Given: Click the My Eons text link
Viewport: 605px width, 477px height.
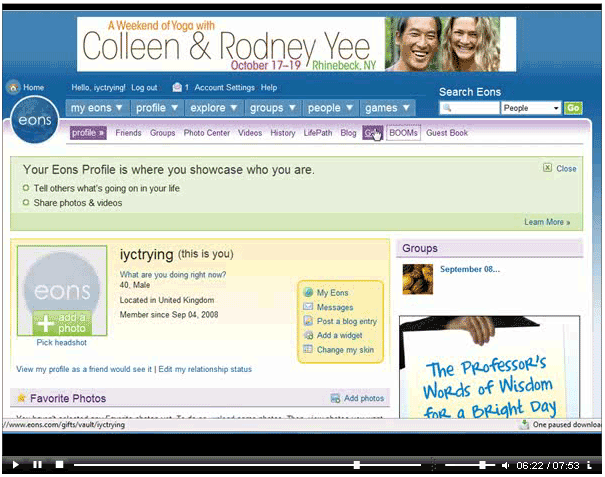Looking at the screenshot, I should [333, 293].
